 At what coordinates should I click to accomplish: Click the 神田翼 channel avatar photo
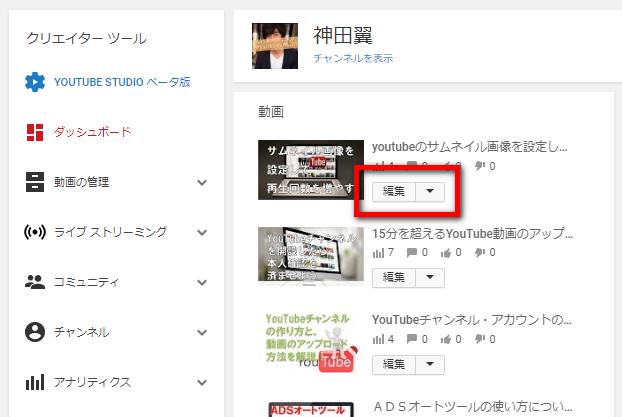(x=275, y=46)
